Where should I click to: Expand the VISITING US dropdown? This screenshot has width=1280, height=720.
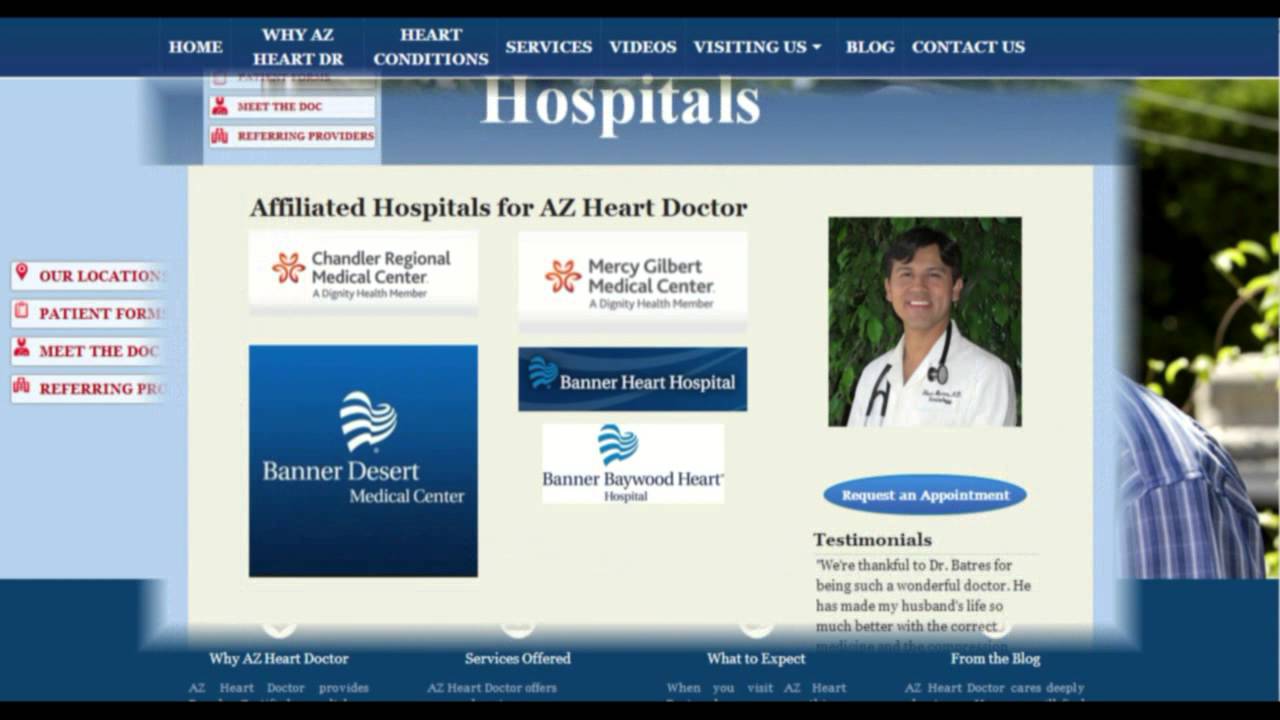(x=757, y=47)
